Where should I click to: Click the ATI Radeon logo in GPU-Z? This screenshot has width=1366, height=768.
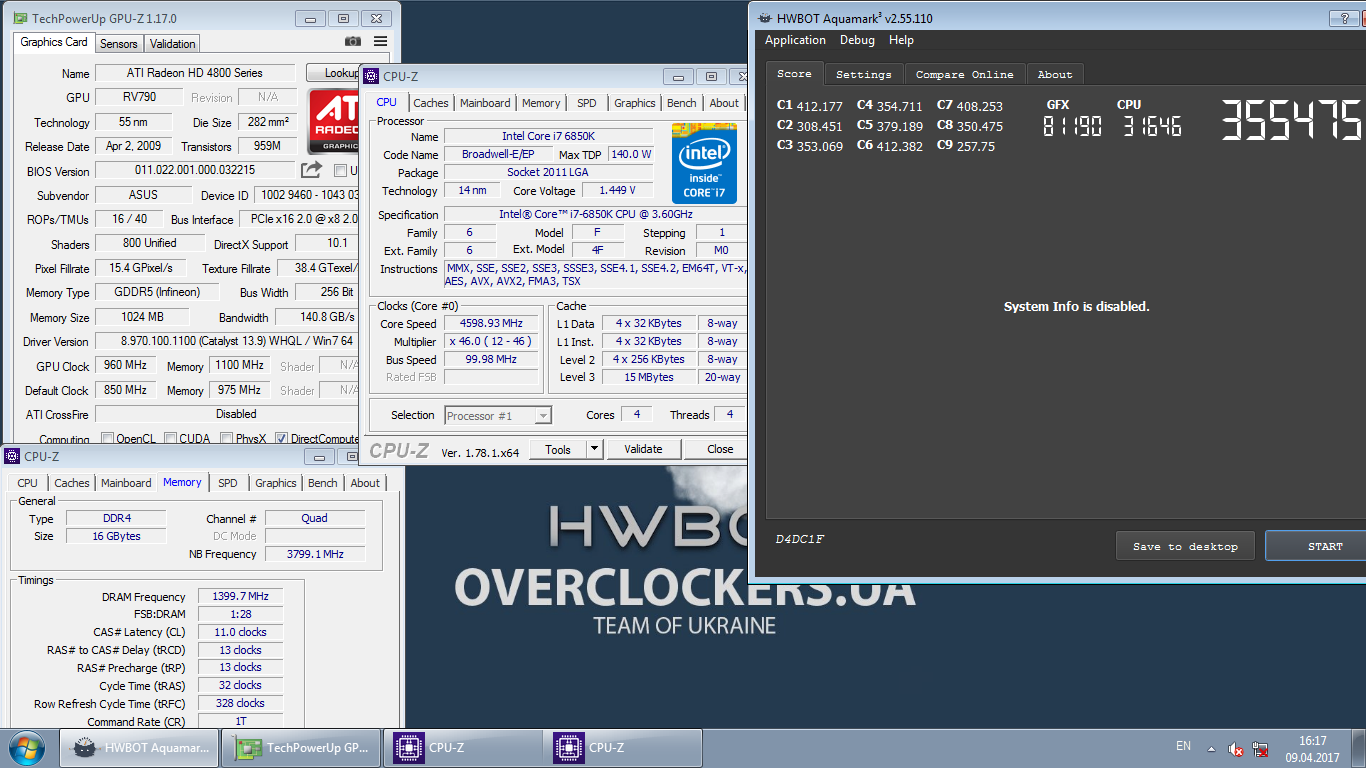(x=333, y=120)
